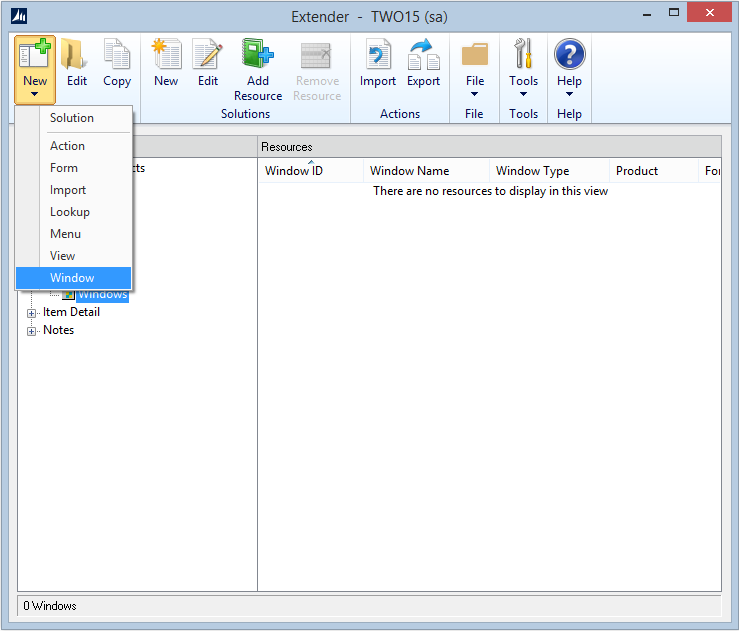Sort by Window Name column header

click(x=426, y=171)
